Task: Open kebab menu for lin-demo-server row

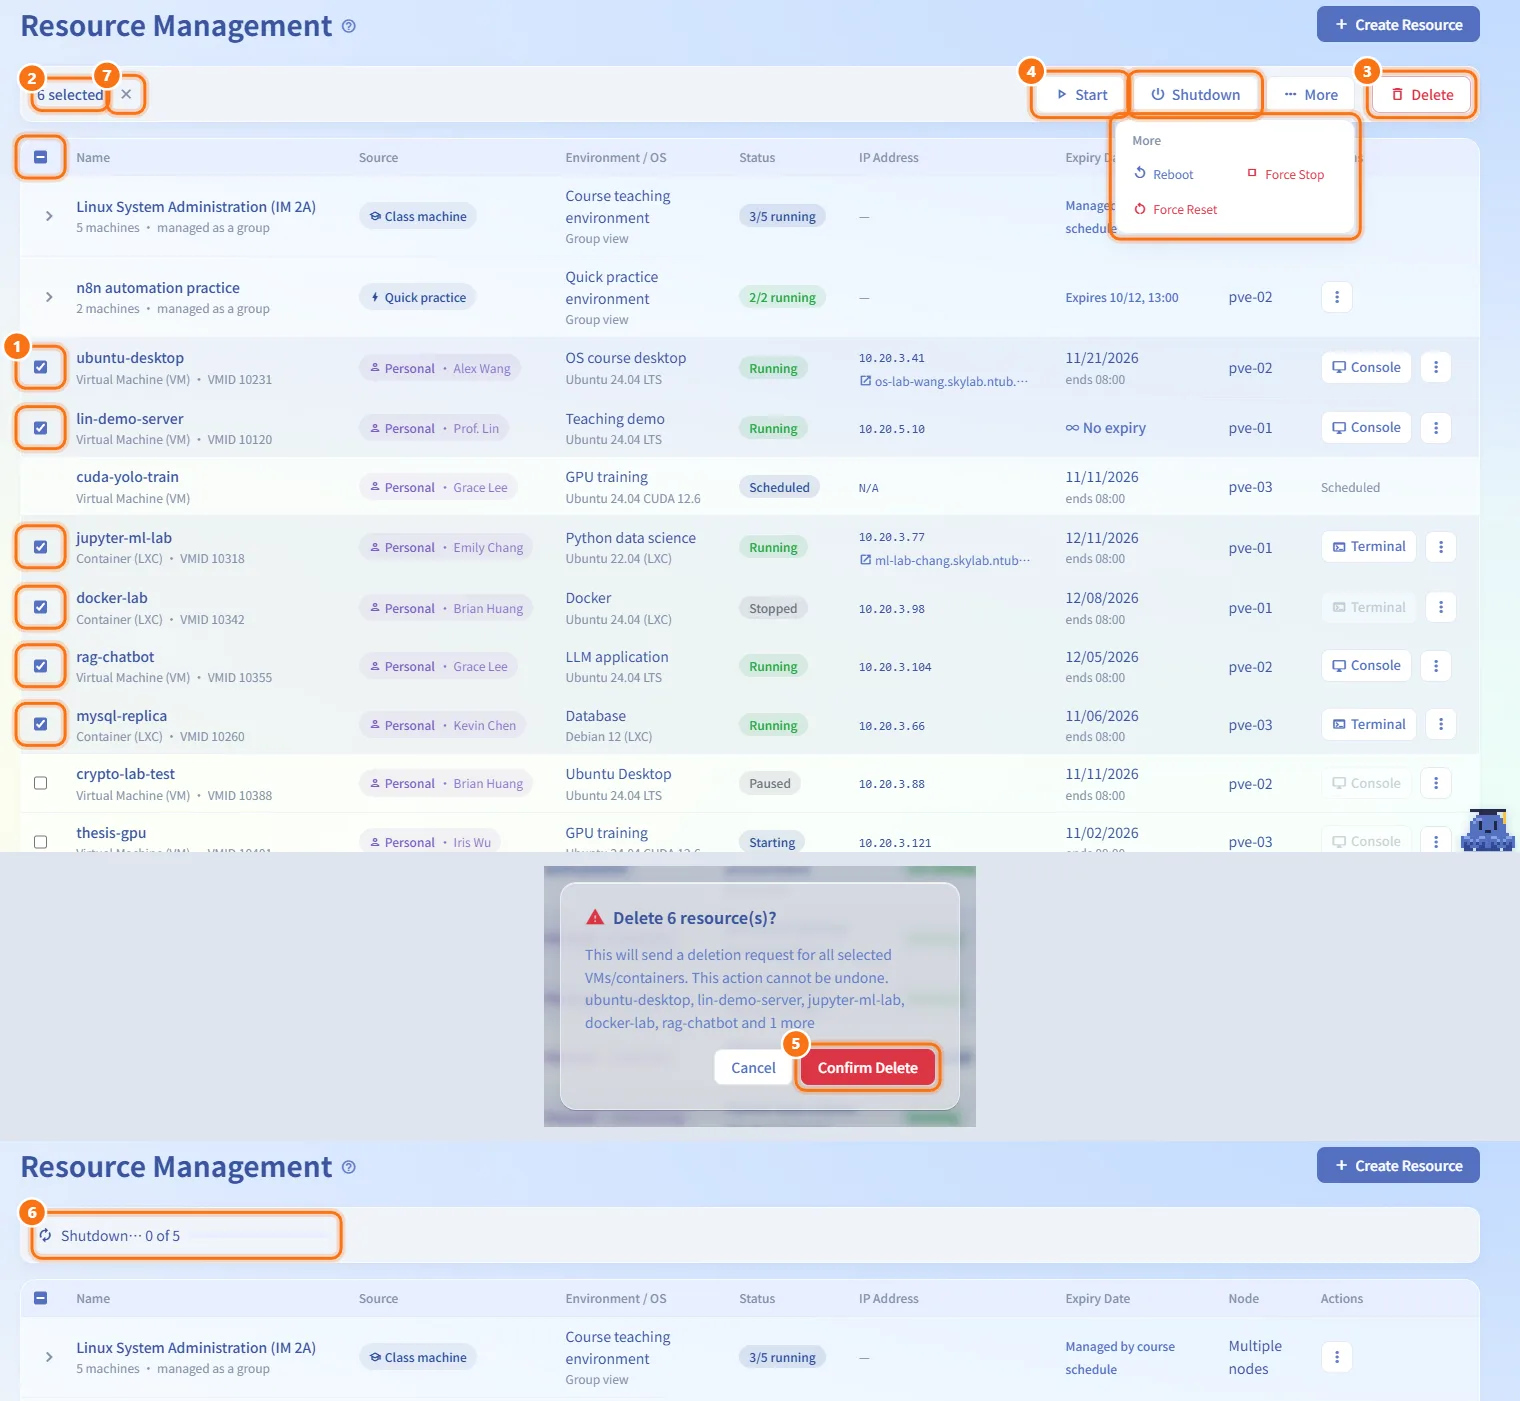Action: pyautogui.click(x=1436, y=428)
